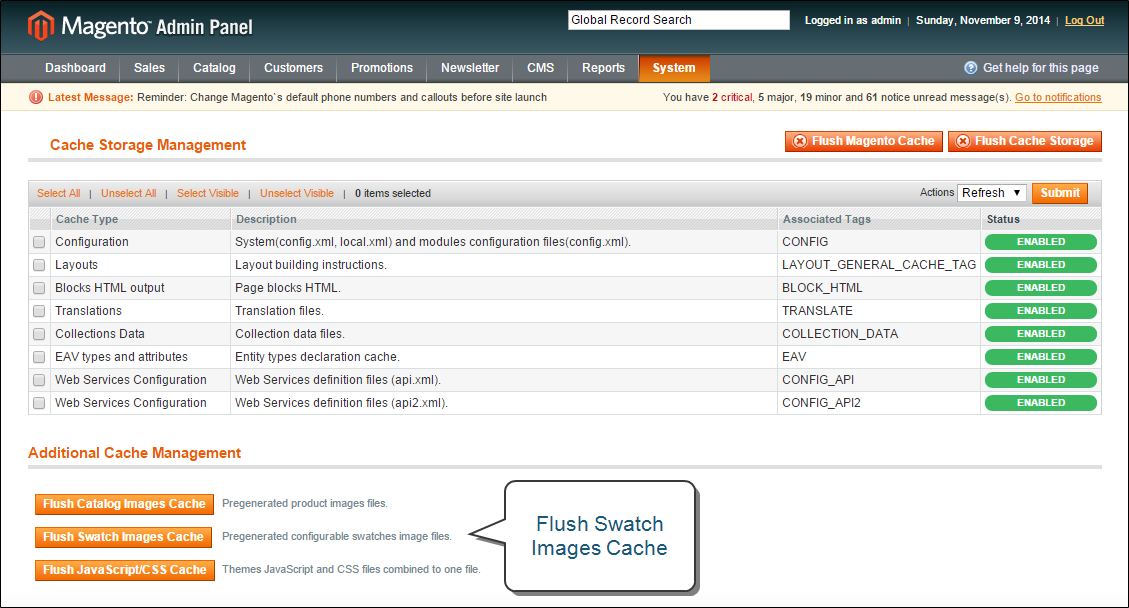Click the Unselect Visible link
The height and width of the screenshot is (608, 1129).
click(297, 193)
